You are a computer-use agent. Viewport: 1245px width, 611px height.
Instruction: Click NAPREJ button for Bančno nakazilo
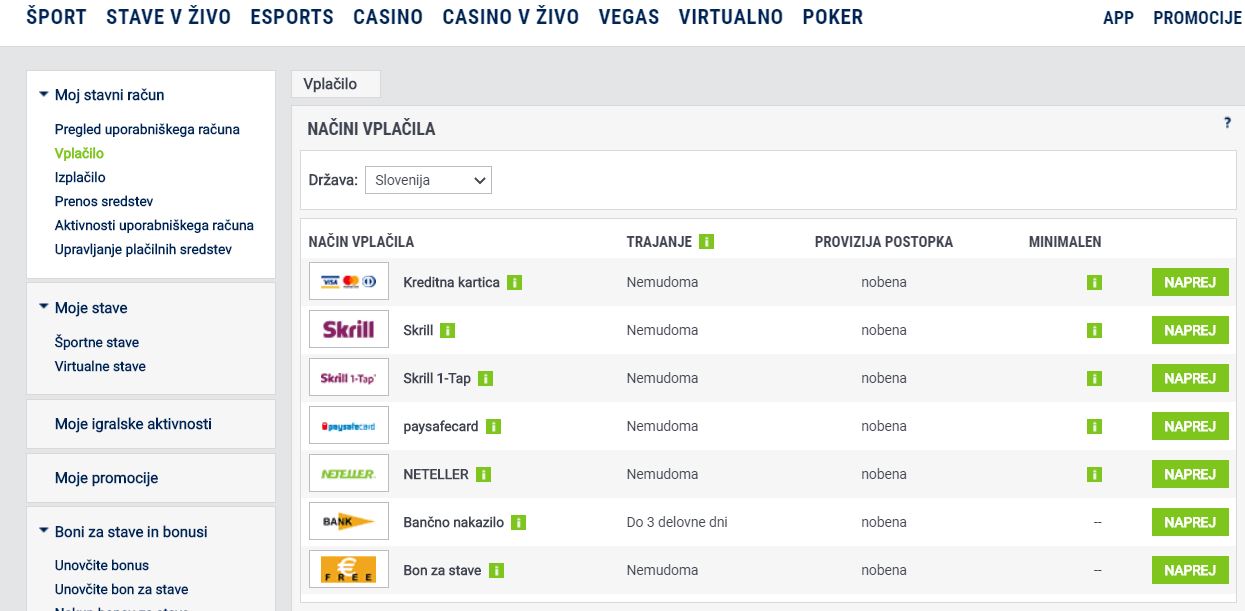1190,523
